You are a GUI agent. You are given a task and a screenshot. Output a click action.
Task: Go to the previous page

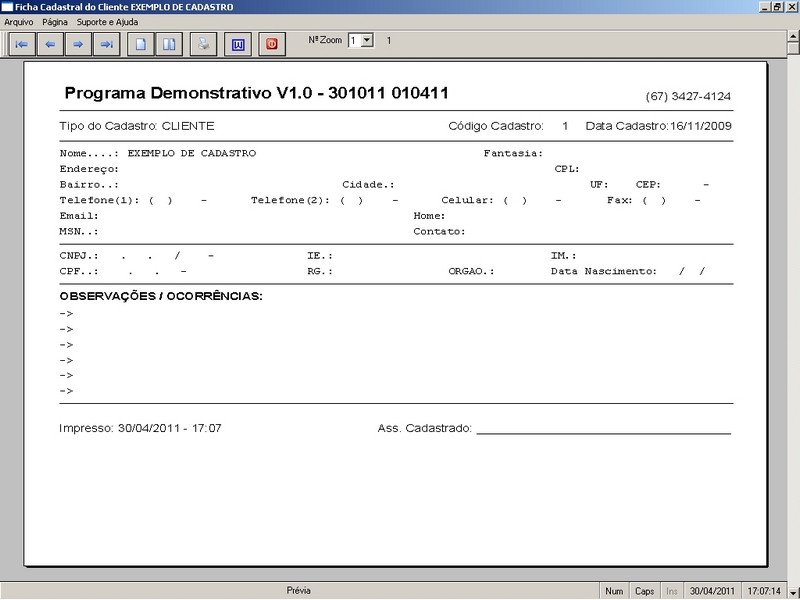coord(49,44)
